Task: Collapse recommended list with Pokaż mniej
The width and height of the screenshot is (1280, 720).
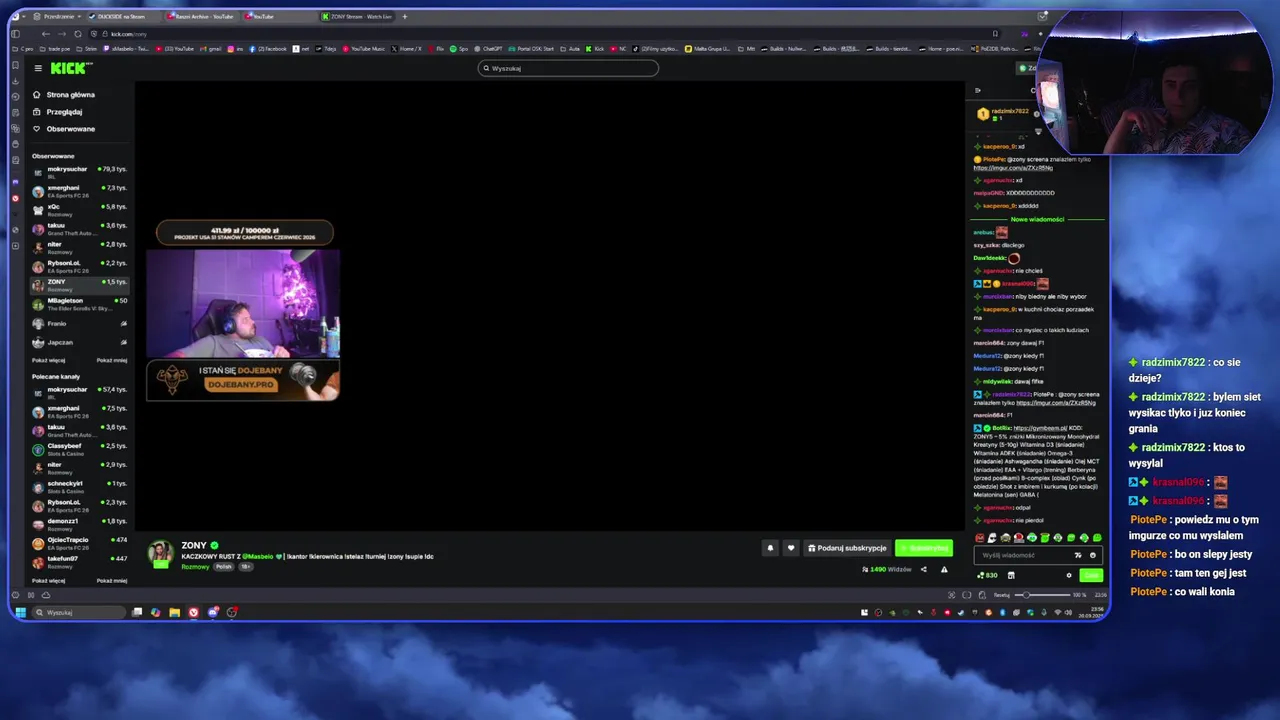Action: pos(112,581)
